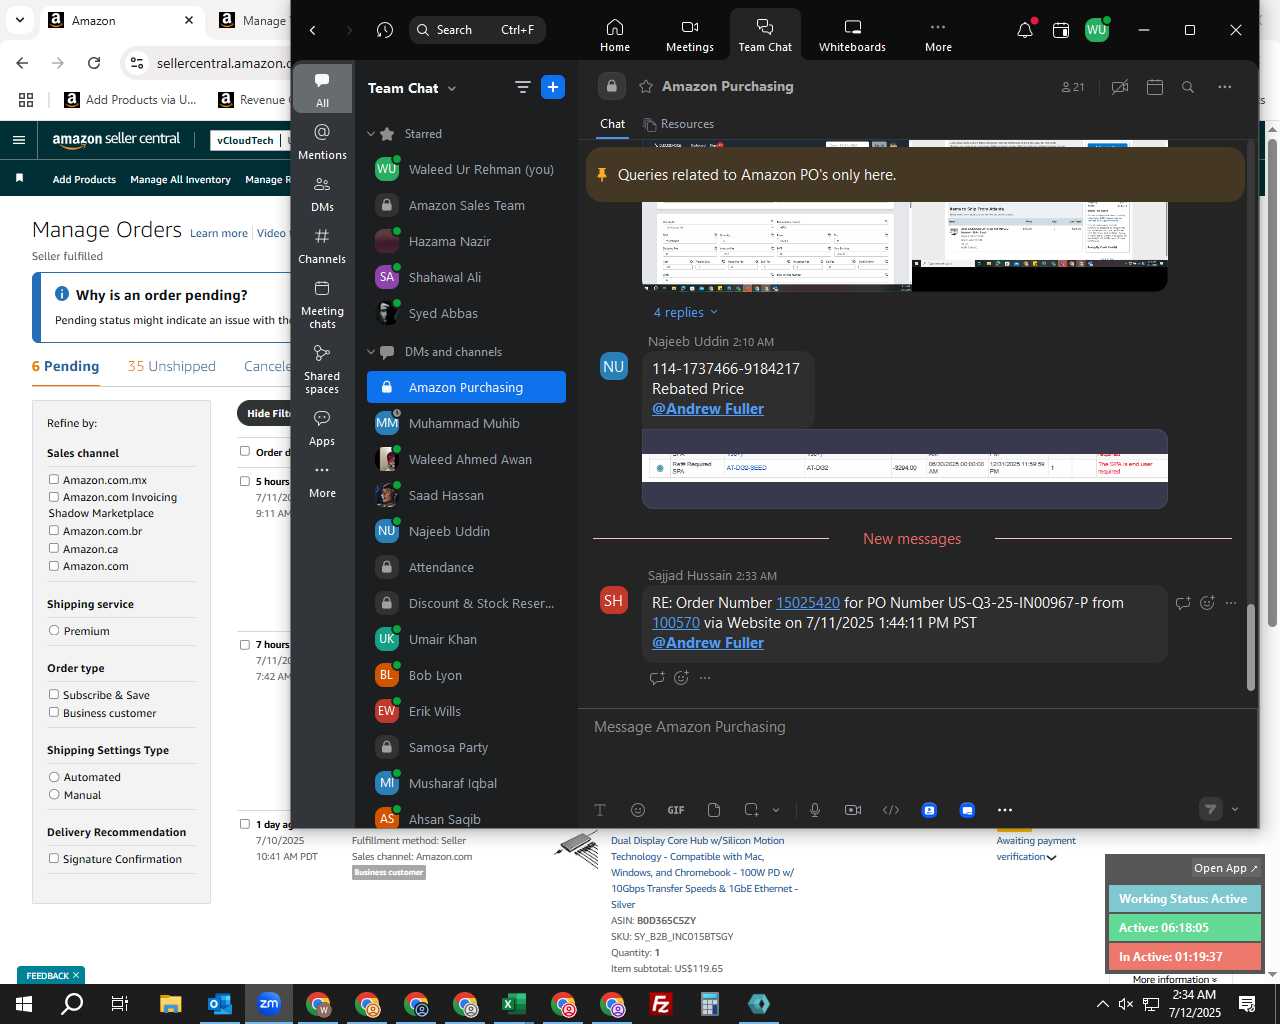The image size is (1280, 1024).
Task: Open DMs in Zoom sidebar
Action: 322,194
